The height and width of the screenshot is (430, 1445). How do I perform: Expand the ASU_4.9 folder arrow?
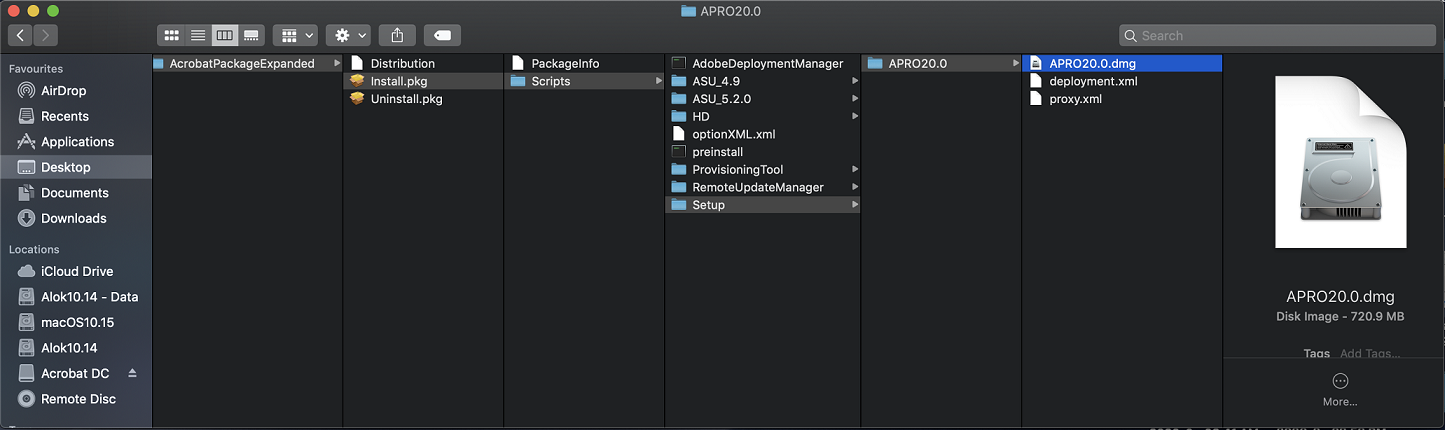click(855, 81)
